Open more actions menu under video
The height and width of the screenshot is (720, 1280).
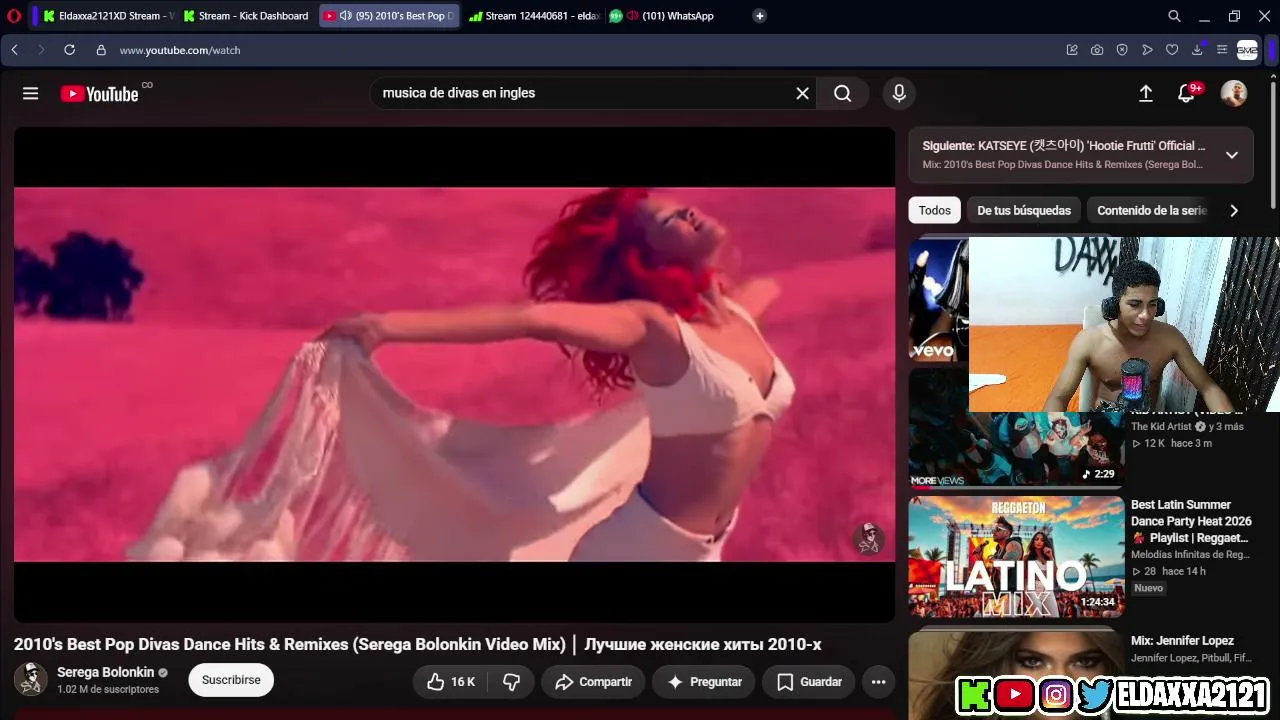[x=878, y=682]
